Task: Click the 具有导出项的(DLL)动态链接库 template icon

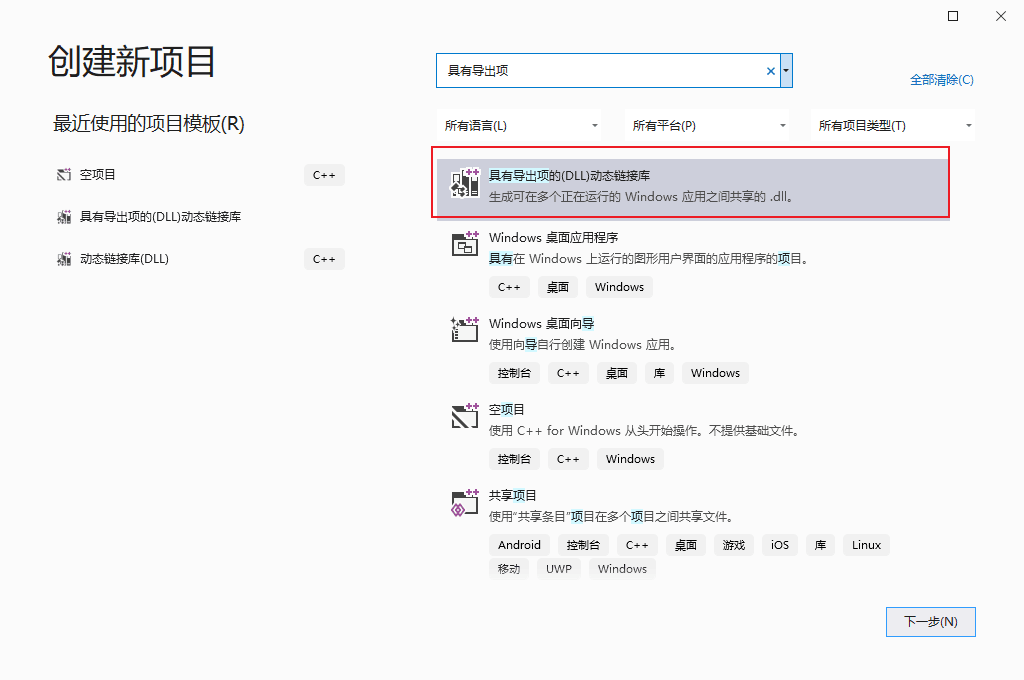Action: coord(464,182)
